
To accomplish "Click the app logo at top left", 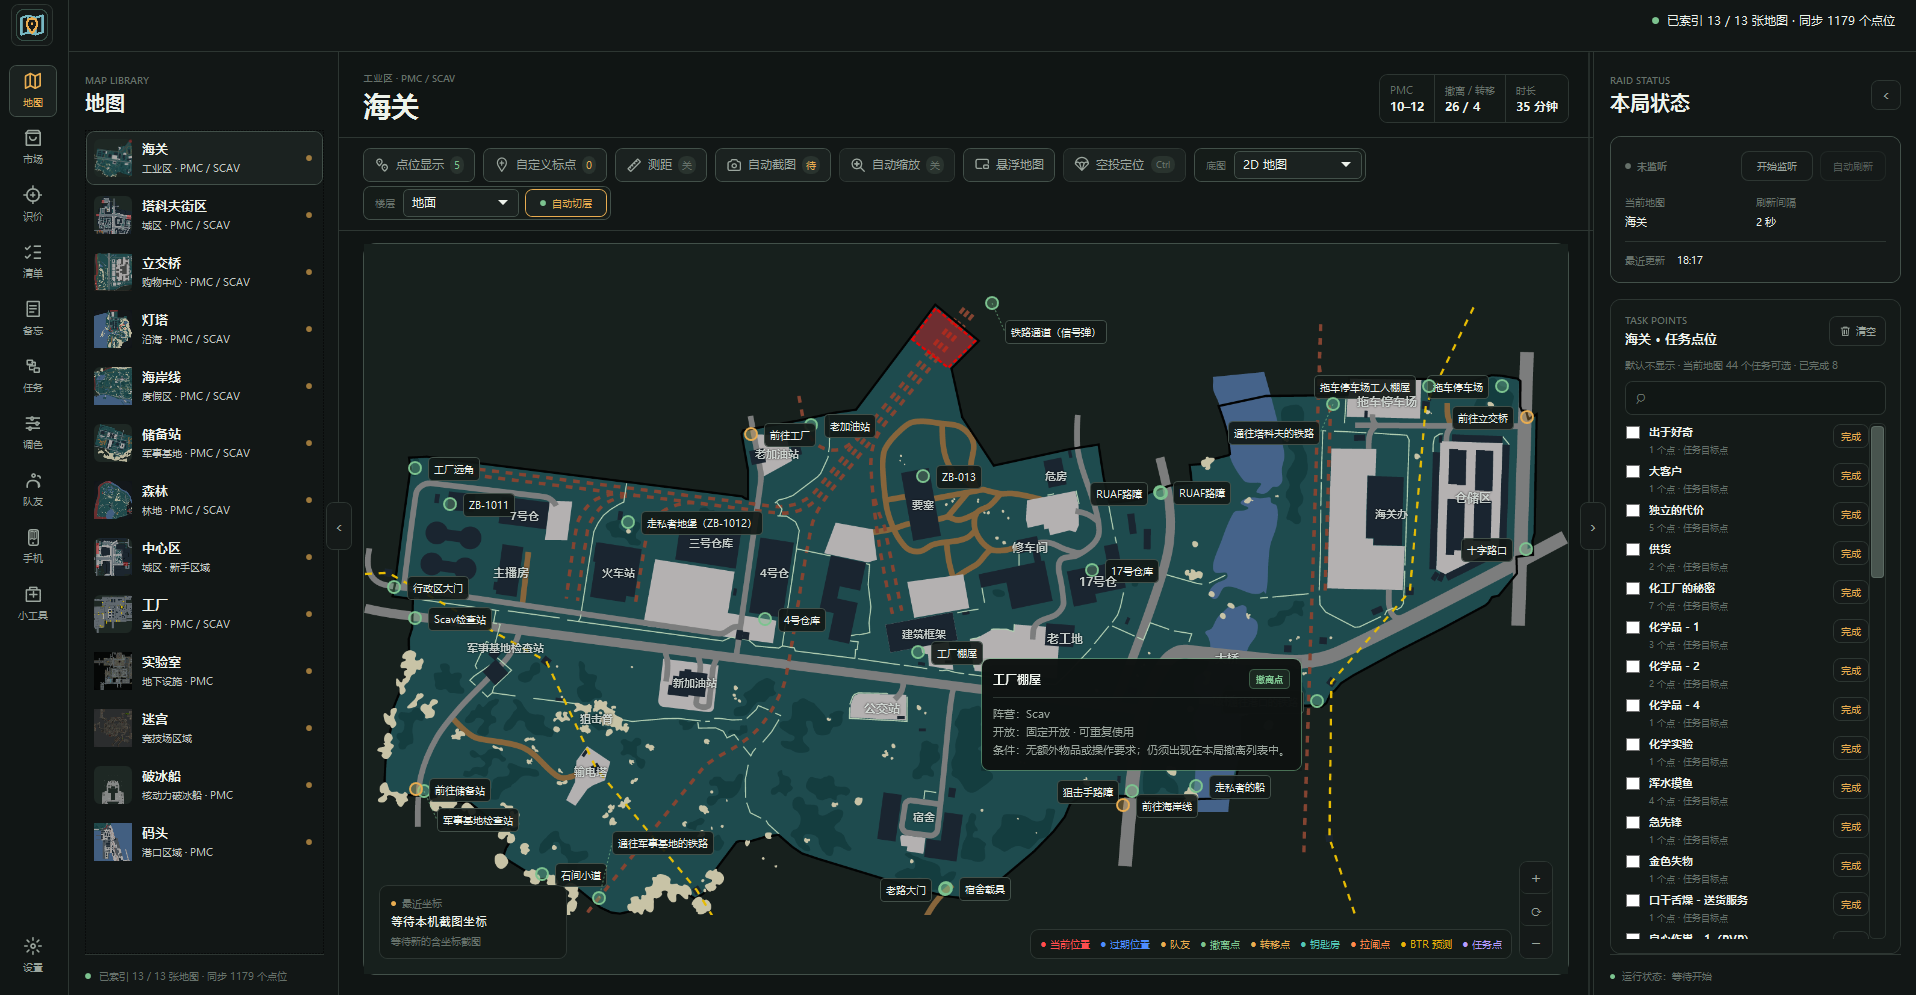I will (x=32, y=25).
